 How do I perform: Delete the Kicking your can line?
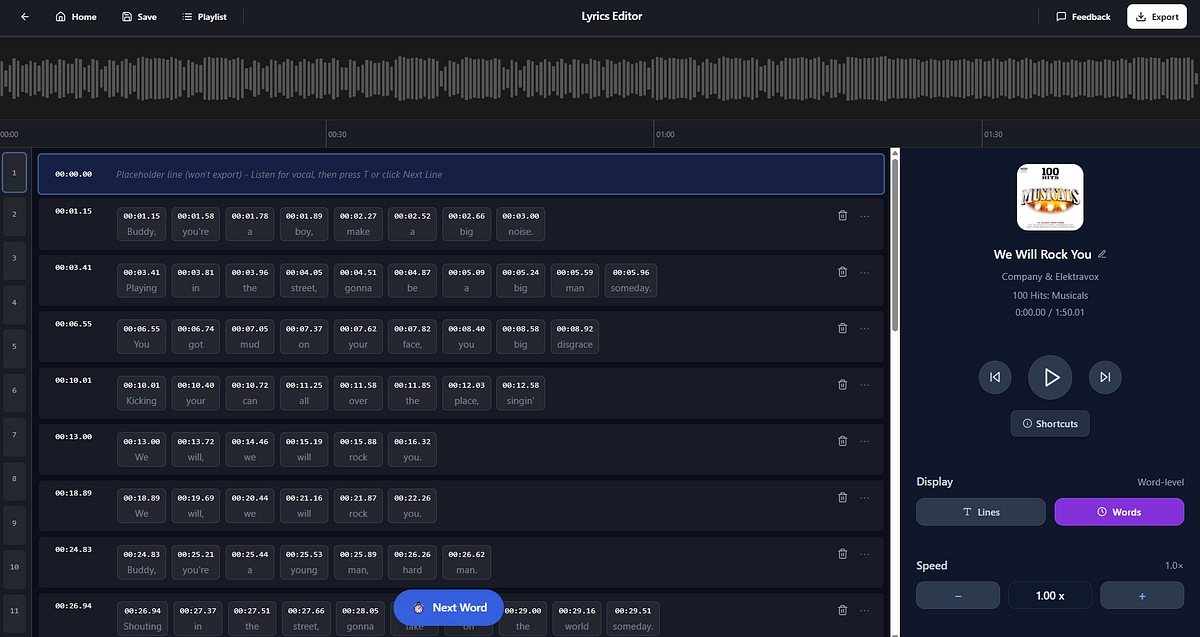coord(842,384)
